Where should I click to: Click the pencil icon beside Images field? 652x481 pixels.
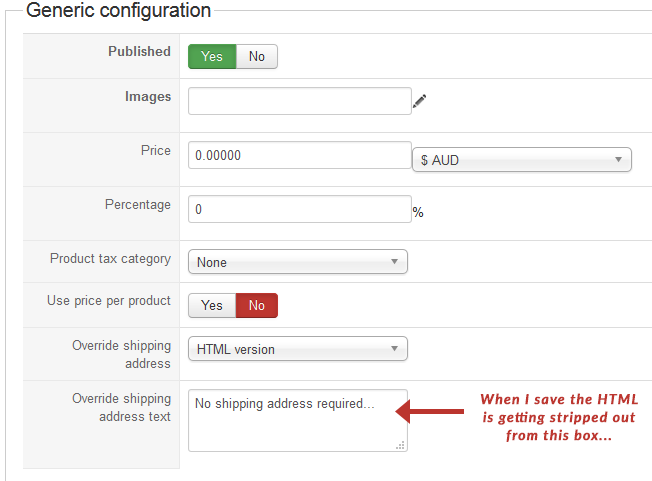coord(419,100)
